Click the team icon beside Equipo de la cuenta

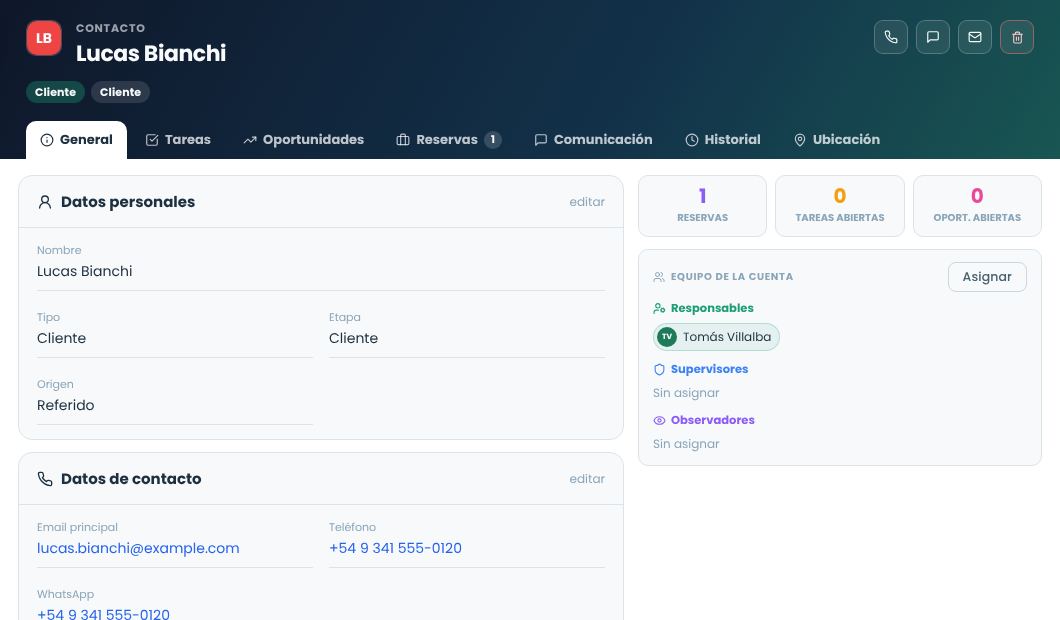(x=658, y=277)
